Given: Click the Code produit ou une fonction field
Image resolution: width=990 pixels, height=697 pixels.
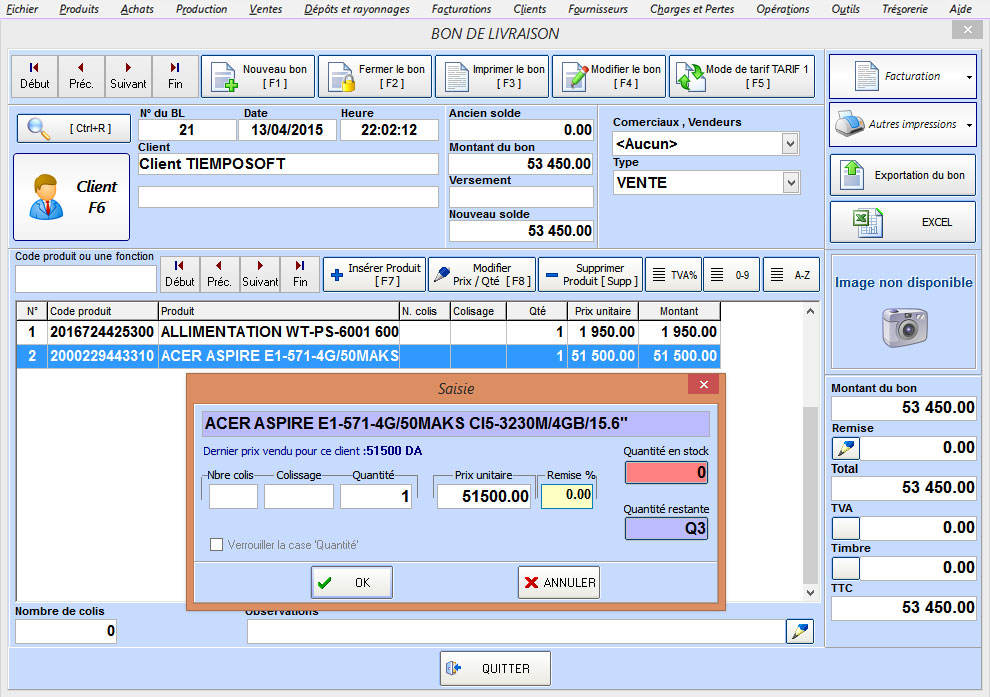Looking at the screenshot, I should click(86, 278).
